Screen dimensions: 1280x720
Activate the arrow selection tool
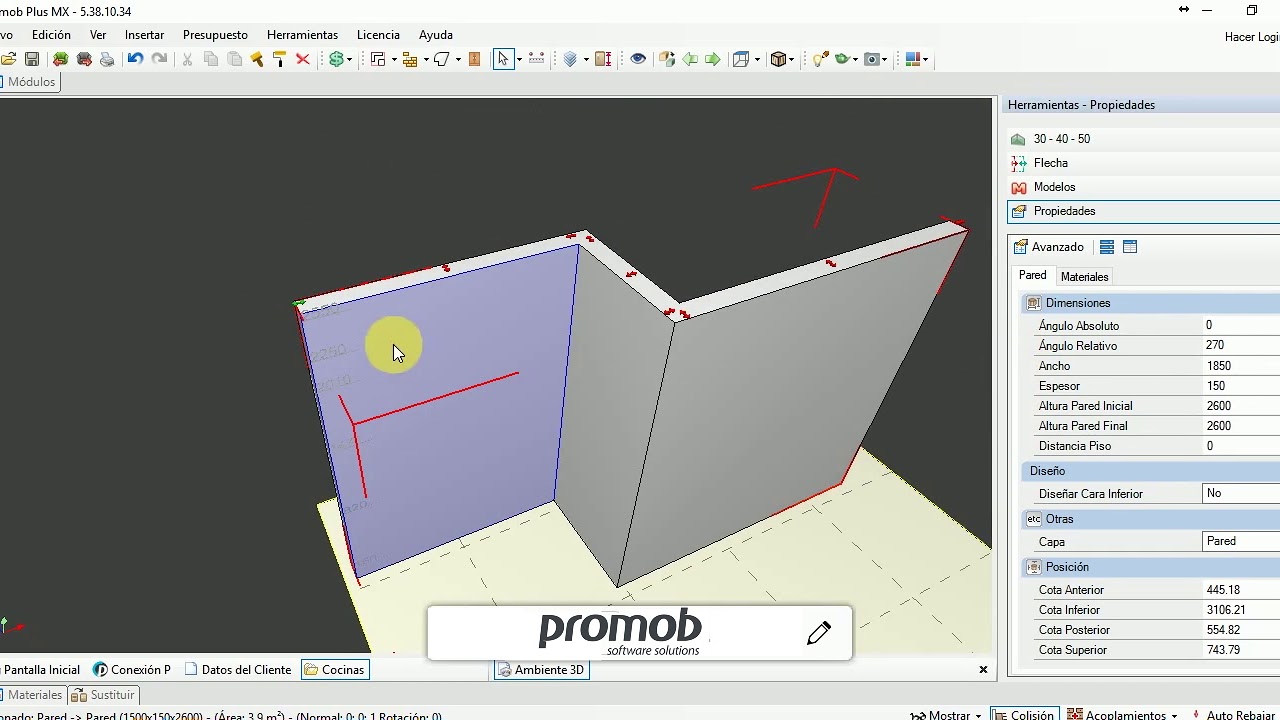coord(503,60)
